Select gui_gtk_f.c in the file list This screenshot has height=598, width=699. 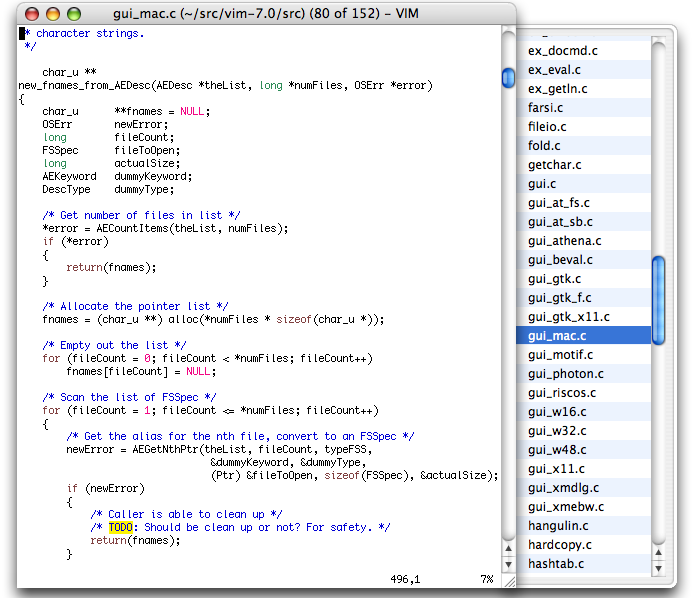point(583,298)
